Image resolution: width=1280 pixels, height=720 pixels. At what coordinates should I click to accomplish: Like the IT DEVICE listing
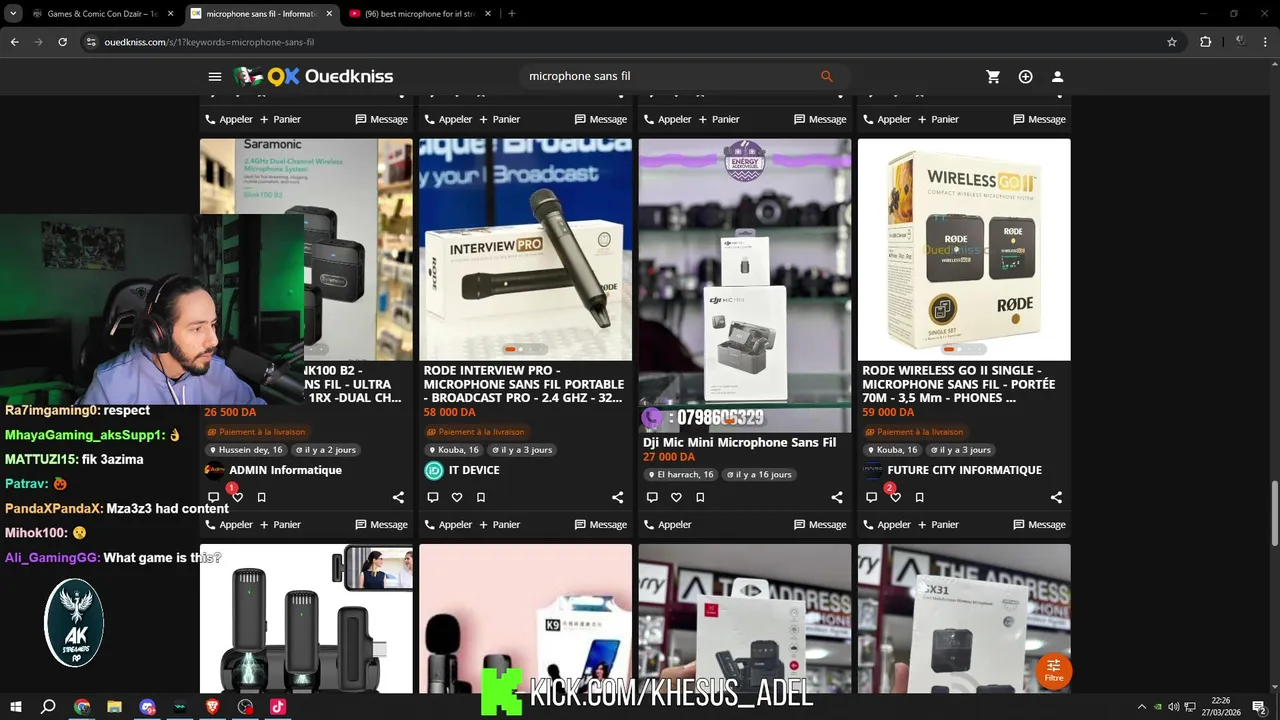[x=457, y=497]
